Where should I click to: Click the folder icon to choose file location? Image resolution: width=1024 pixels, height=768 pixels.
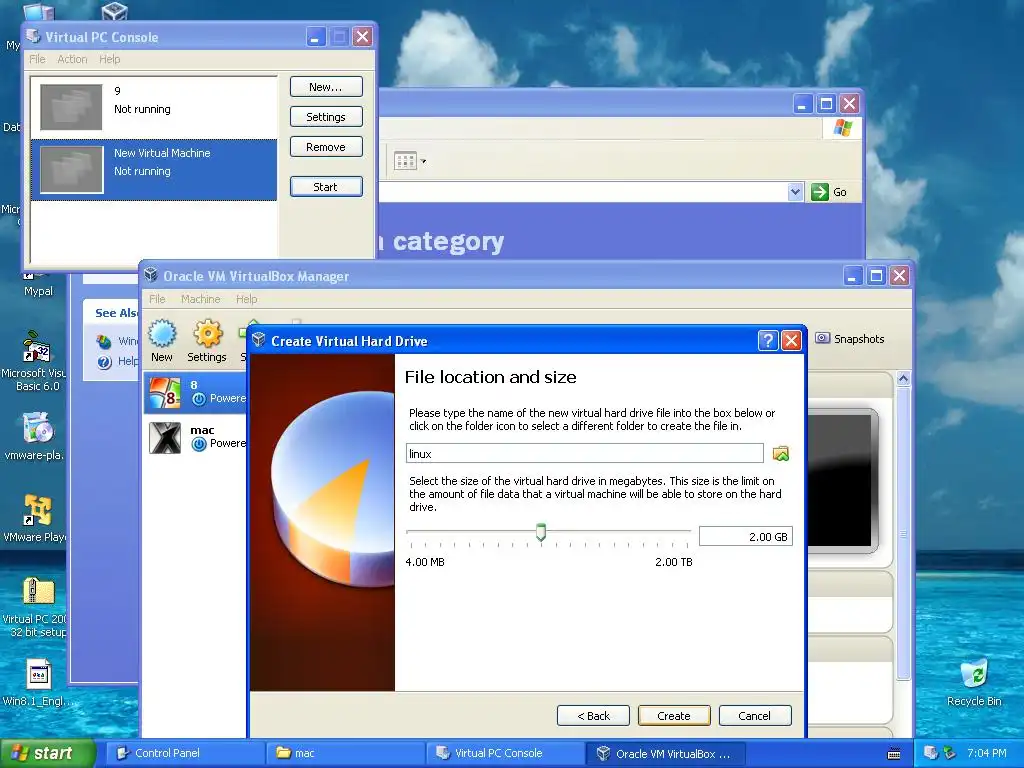coord(780,453)
